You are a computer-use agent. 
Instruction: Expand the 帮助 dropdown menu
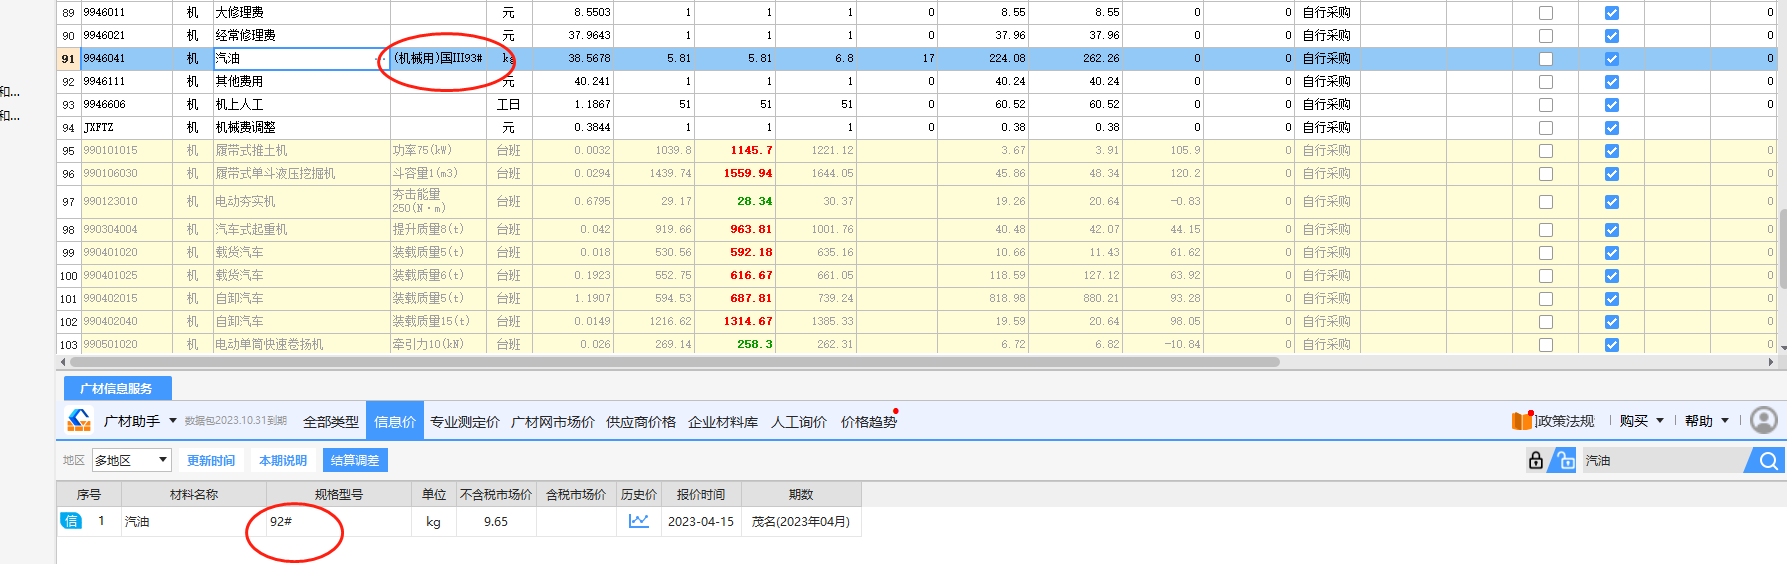point(1706,421)
